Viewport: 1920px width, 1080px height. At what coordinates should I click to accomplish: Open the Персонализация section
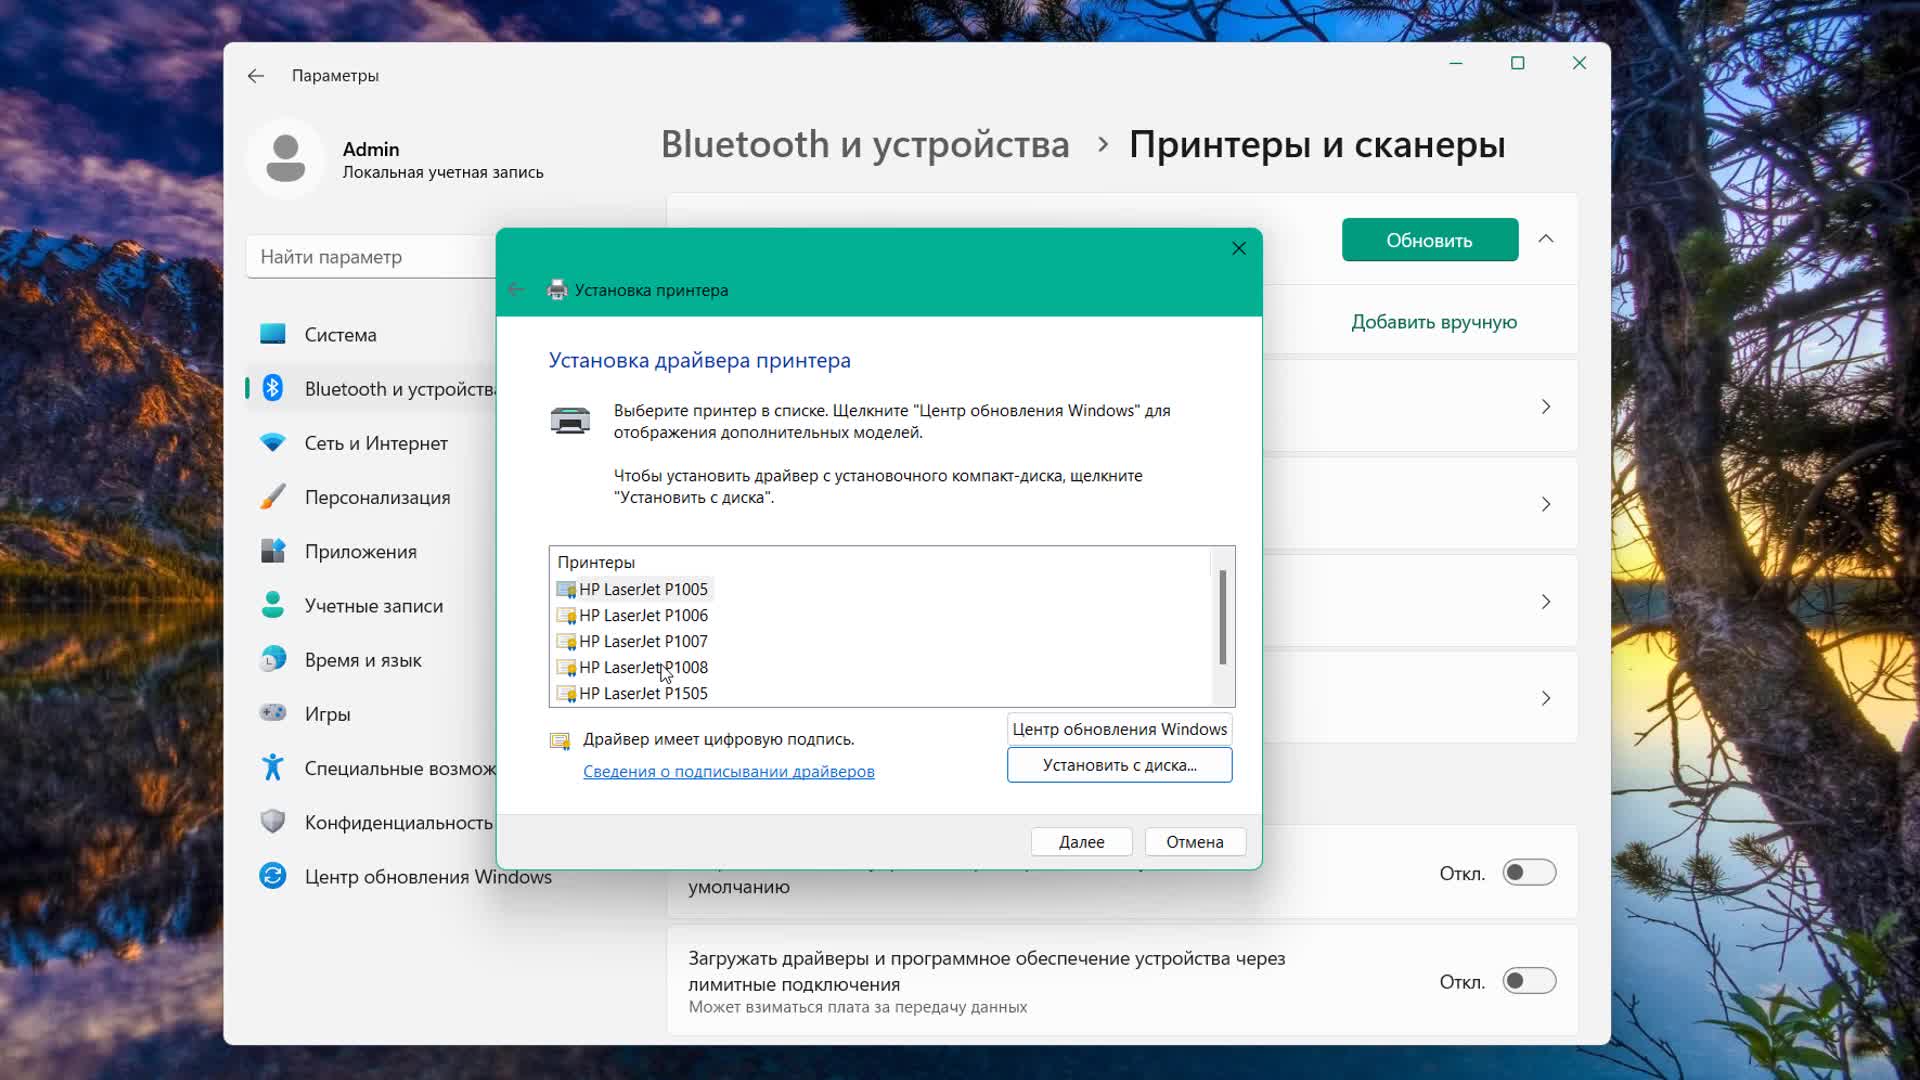coord(376,496)
